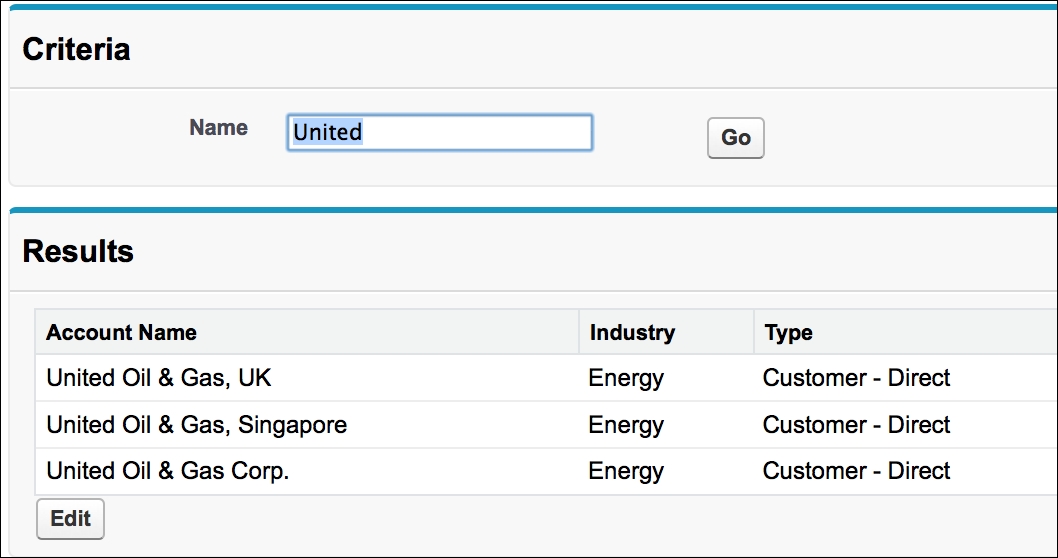This screenshot has height=558, width=1058.
Task: Click the Industry column header
Action: tap(632, 333)
